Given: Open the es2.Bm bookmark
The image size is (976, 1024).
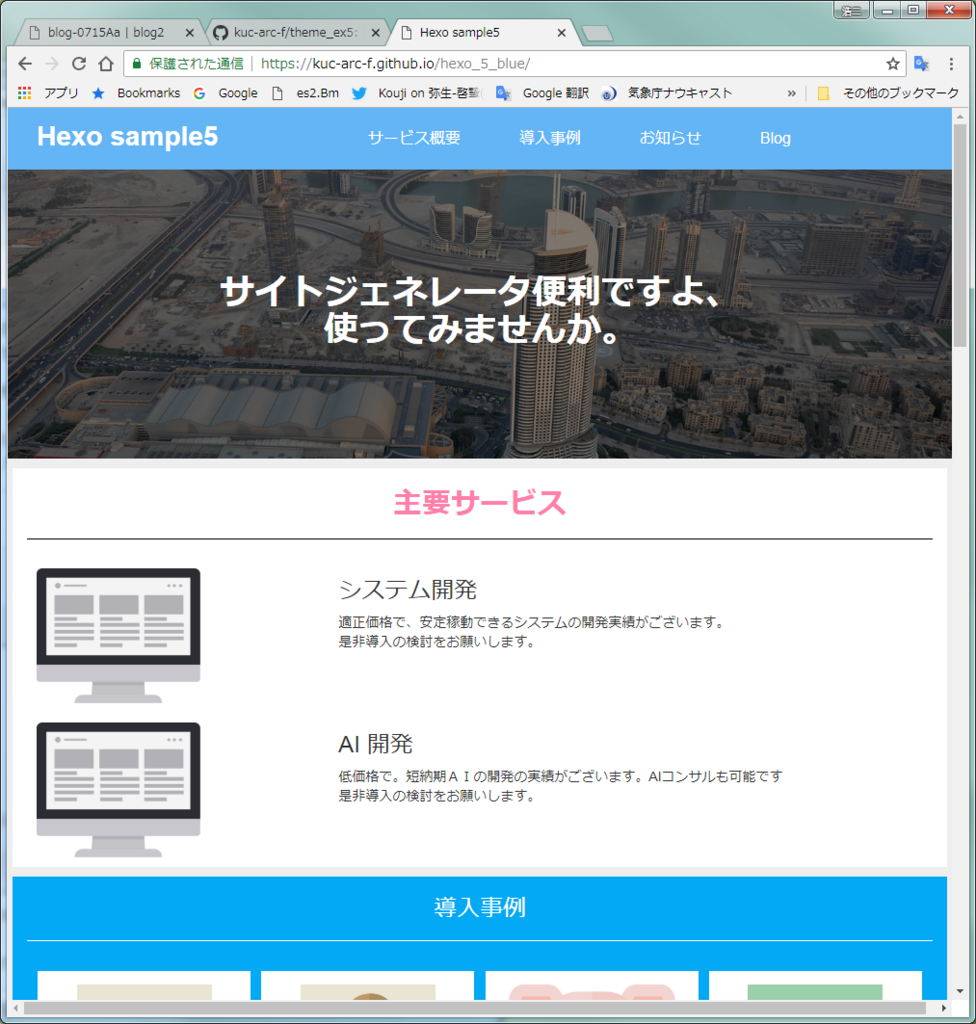Looking at the screenshot, I should (x=305, y=93).
